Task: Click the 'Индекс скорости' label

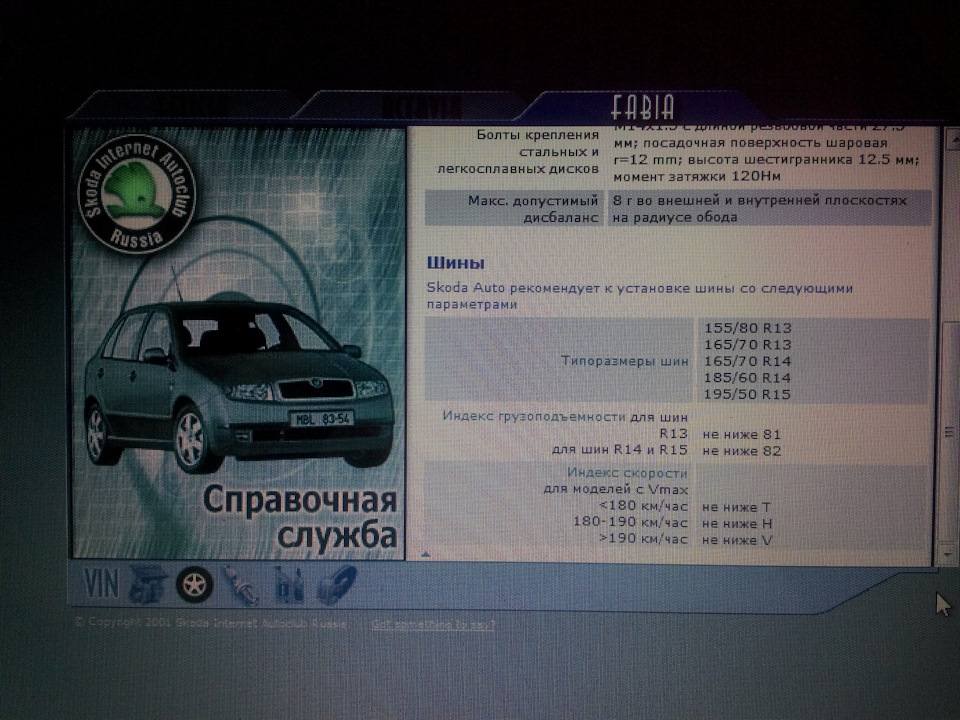Action: point(627,473)
